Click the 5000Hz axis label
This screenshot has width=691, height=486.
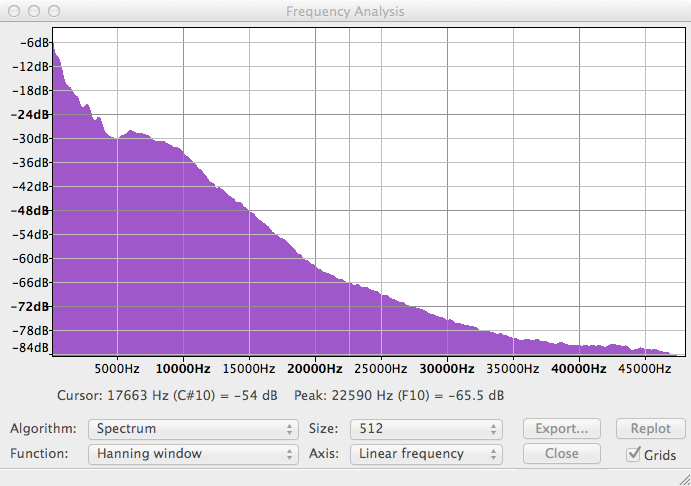click(117, 369)
